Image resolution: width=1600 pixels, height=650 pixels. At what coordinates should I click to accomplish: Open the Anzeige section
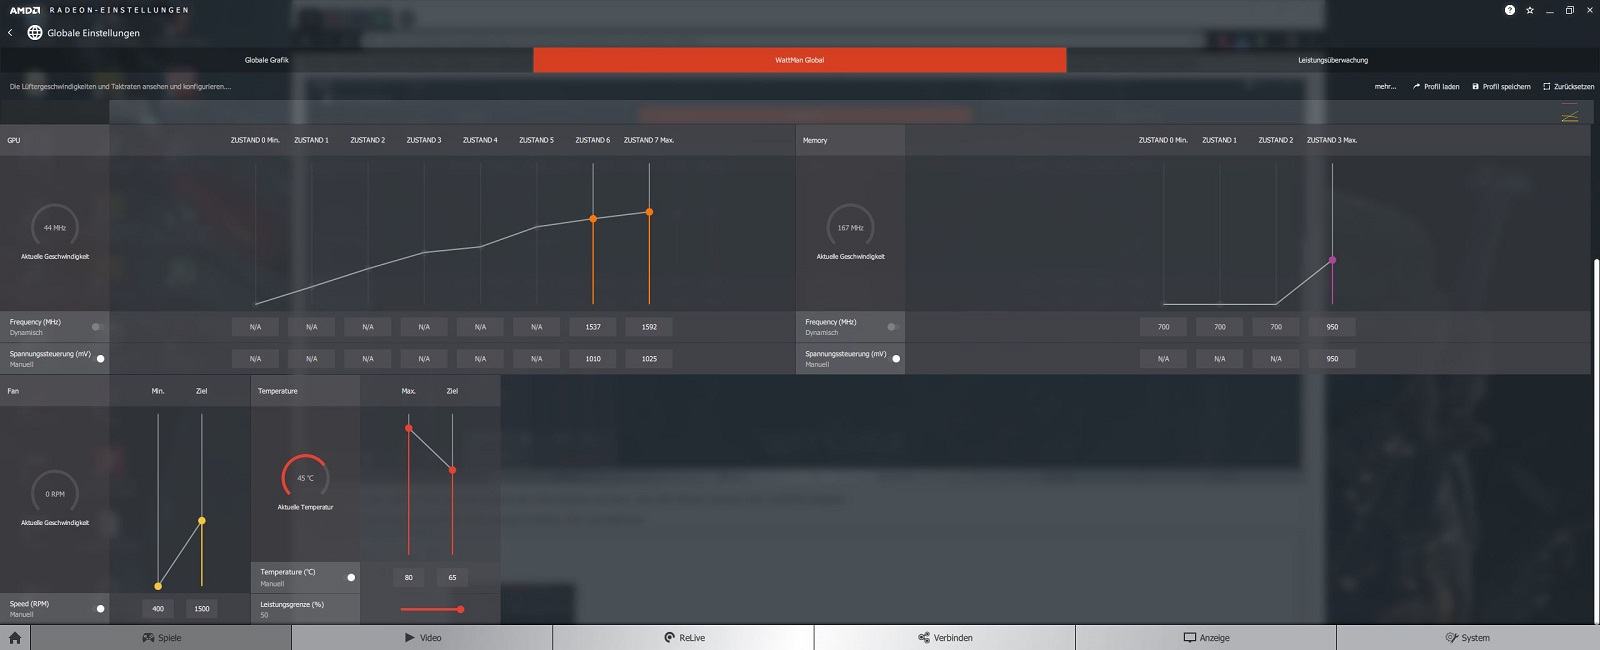[1206, 638]
